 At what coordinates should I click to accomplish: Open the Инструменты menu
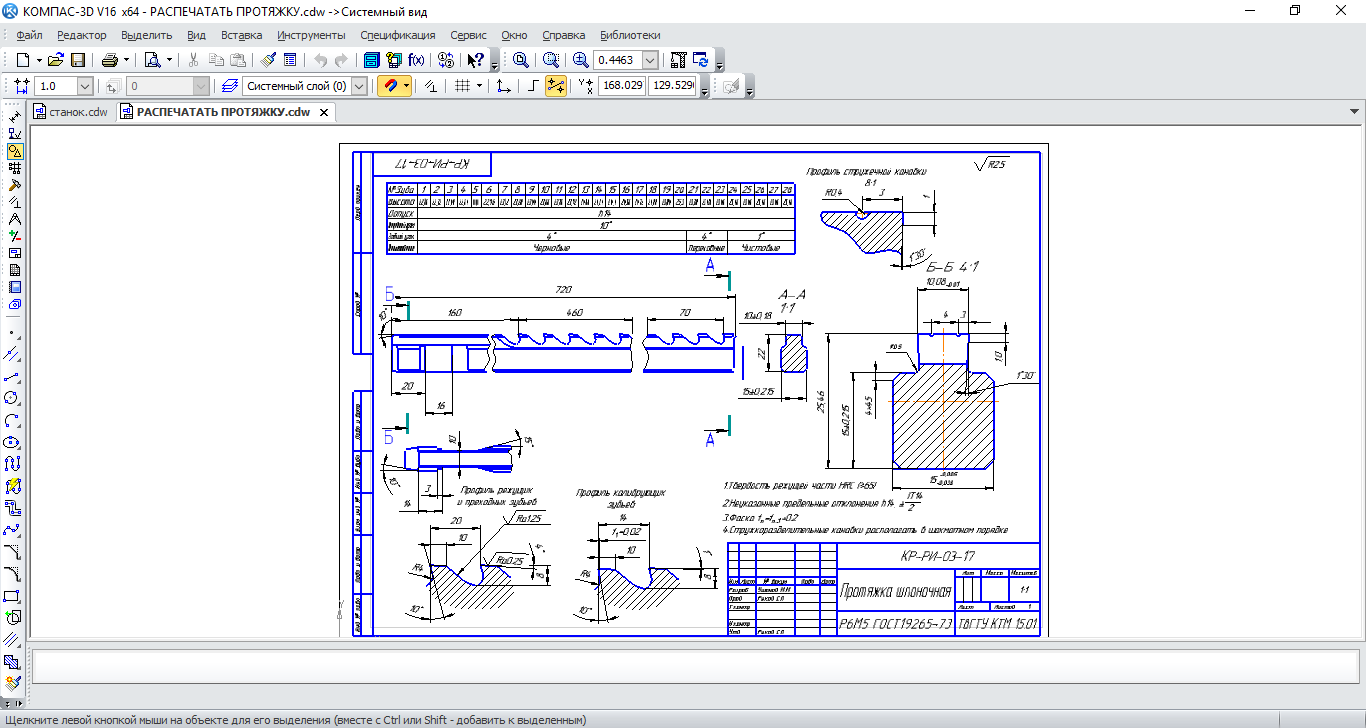click(312, 35)
